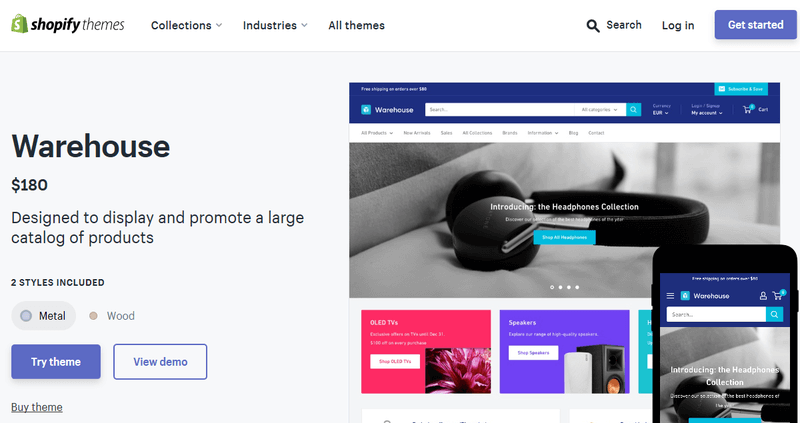800x423 pixels.
Task: Click the Shopify bag logo icon
Action: [x=19, y=24]
